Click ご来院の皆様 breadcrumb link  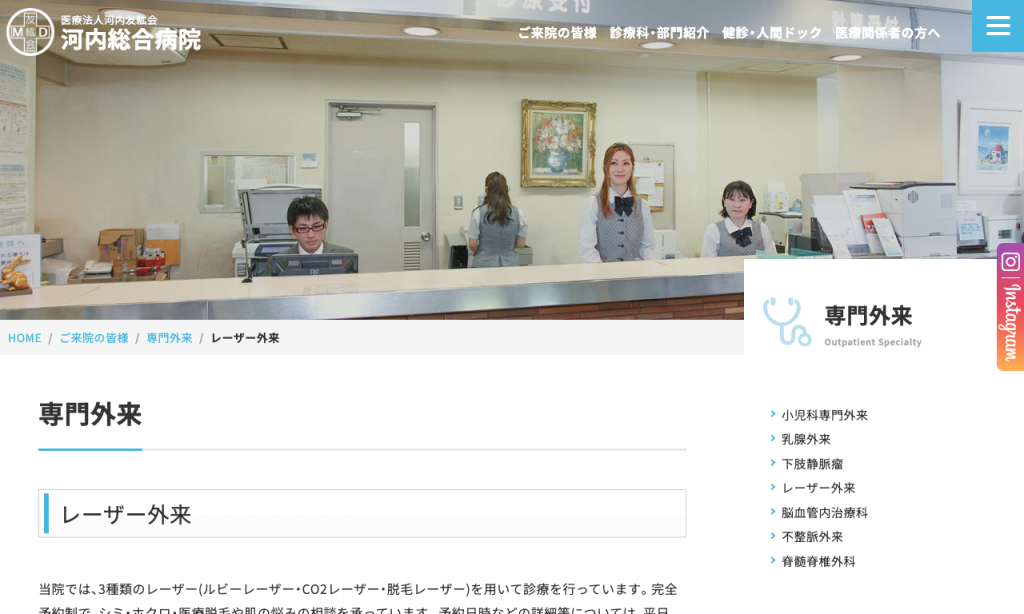point(94,338)
